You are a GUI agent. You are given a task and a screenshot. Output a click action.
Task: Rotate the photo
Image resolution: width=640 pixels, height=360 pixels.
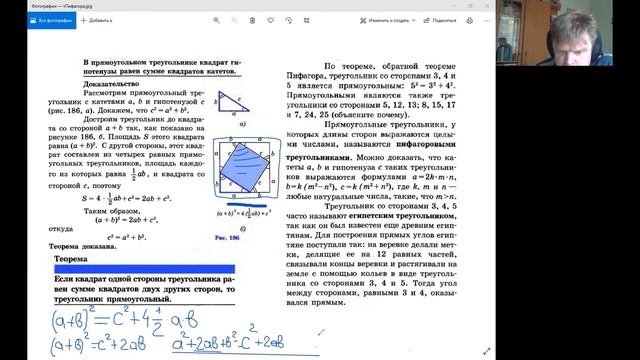(289, 20)
